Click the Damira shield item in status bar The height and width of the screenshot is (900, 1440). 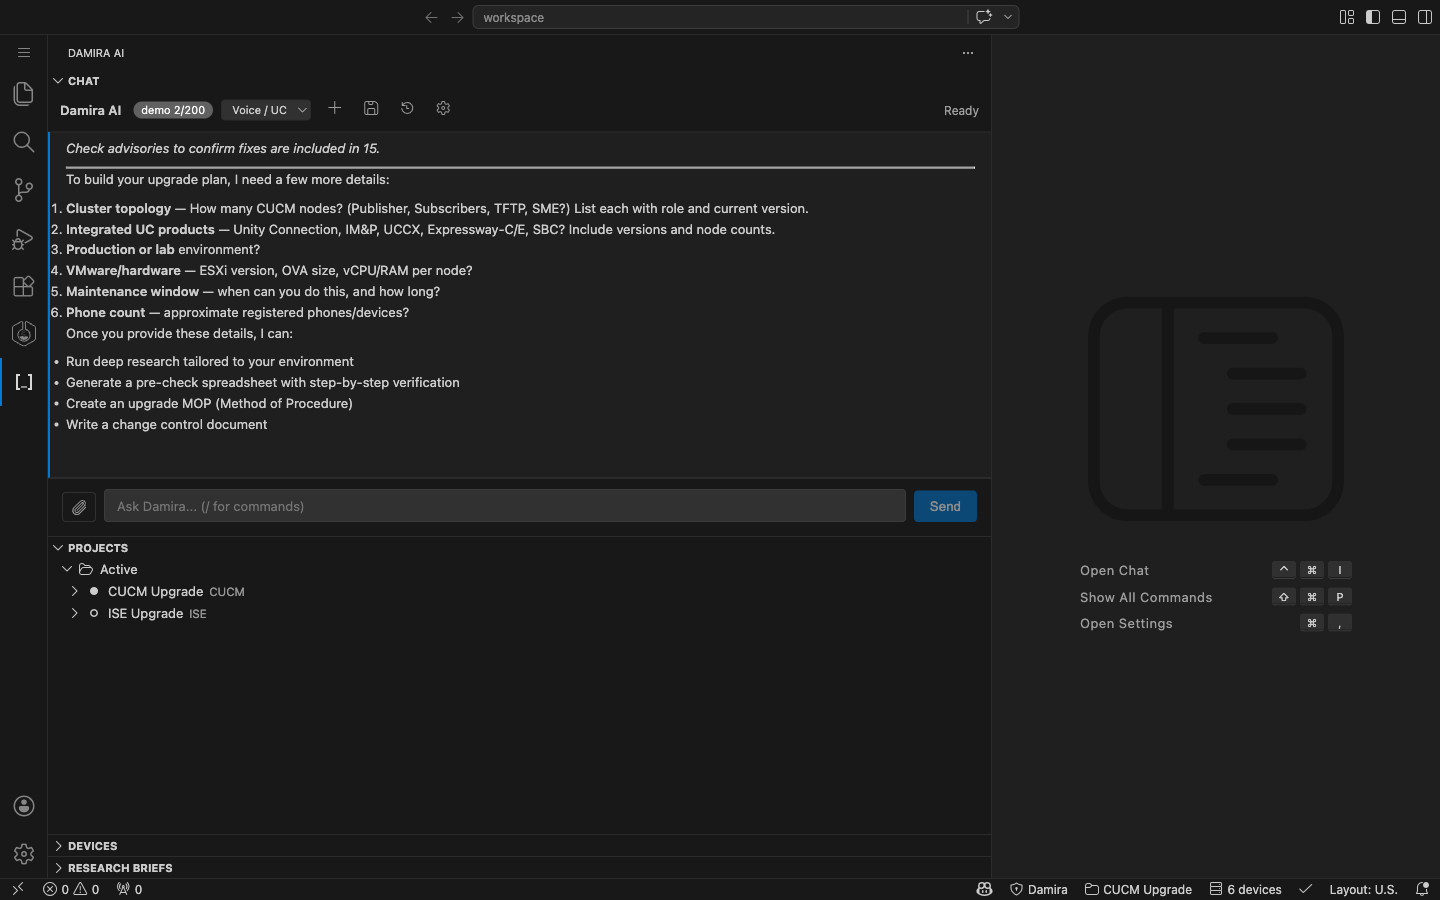tap(1039, 889)
